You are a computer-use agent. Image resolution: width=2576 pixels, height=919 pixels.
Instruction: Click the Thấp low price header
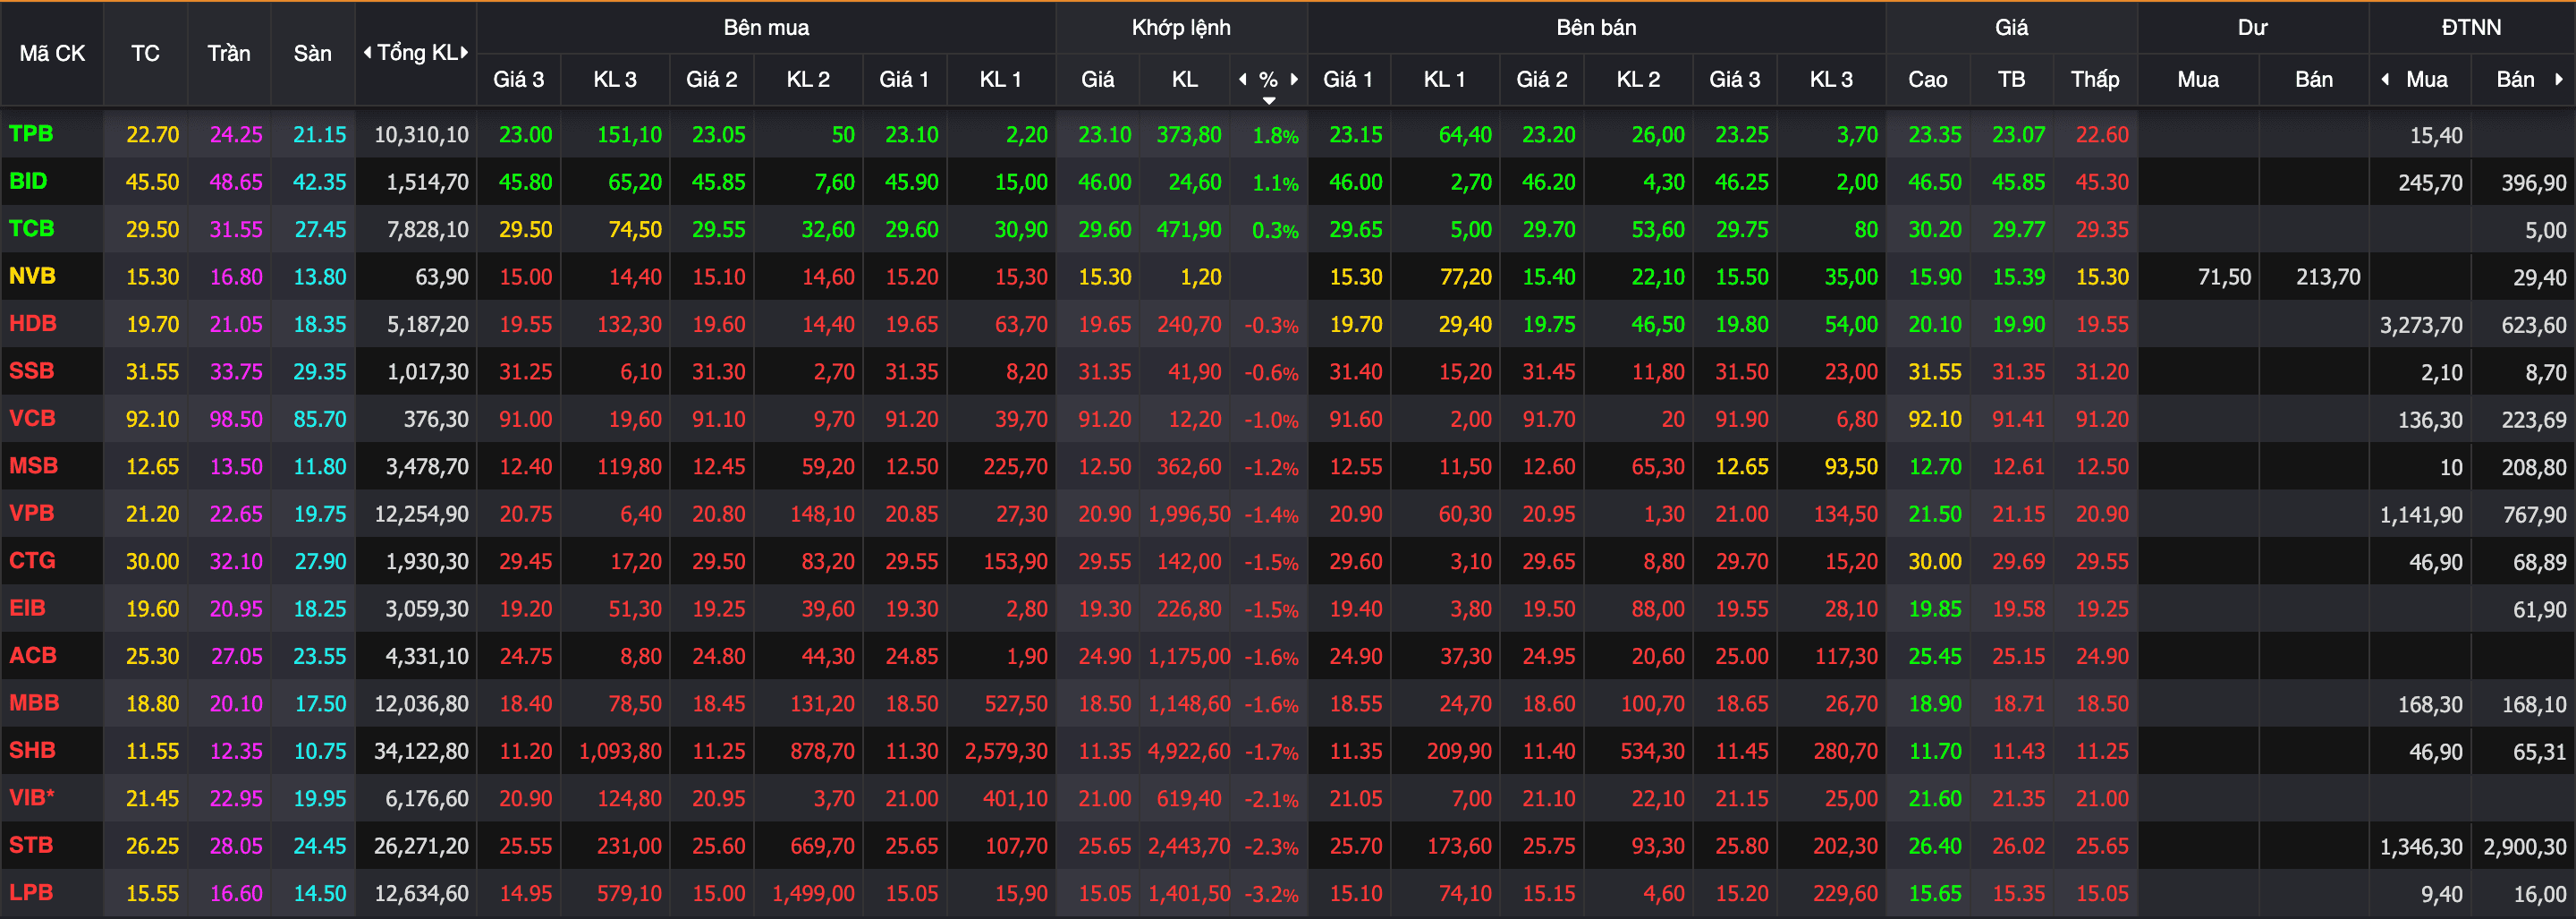pos(2095,79)
